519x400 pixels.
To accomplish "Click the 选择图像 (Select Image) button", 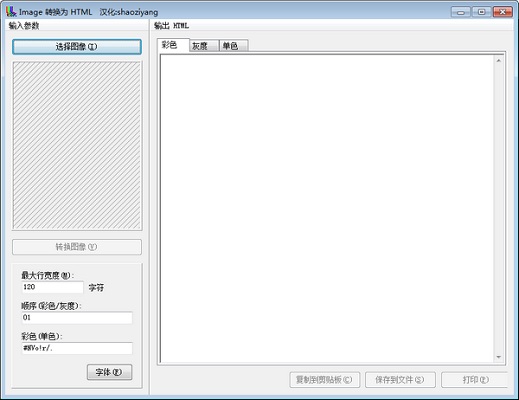I will 77,47.
